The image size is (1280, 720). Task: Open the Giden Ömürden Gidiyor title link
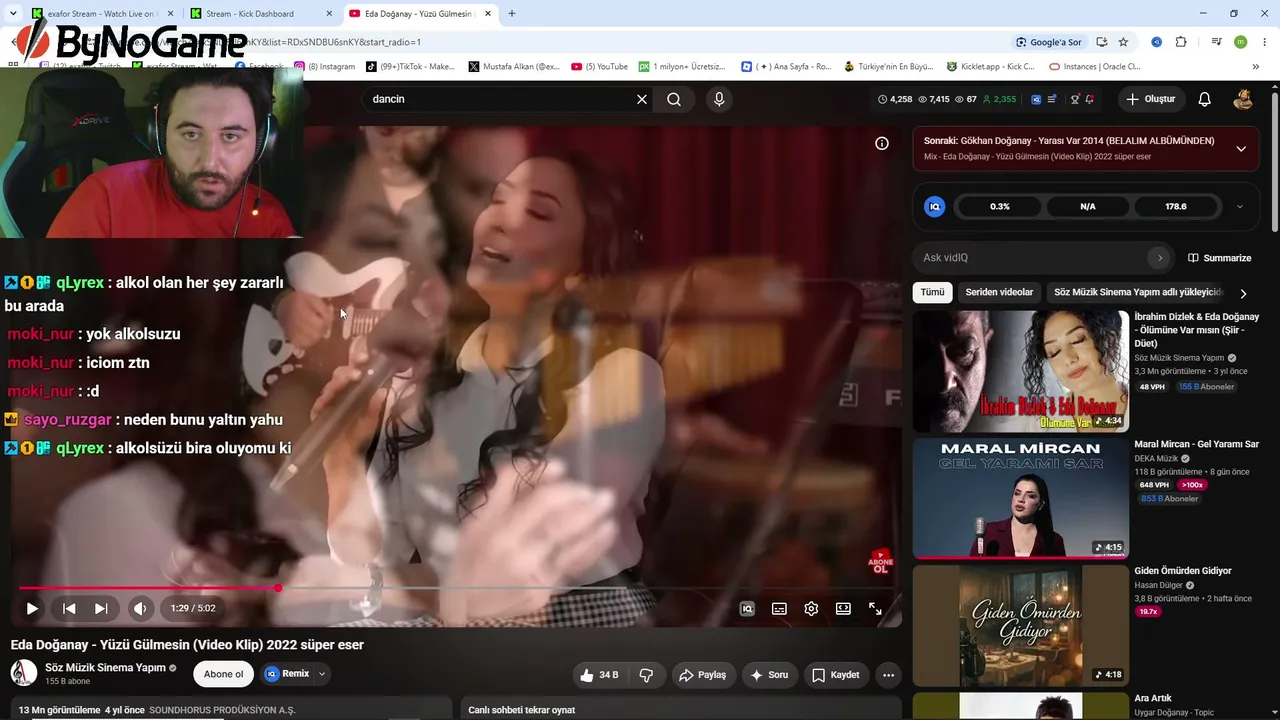[x=1183, y=571]
